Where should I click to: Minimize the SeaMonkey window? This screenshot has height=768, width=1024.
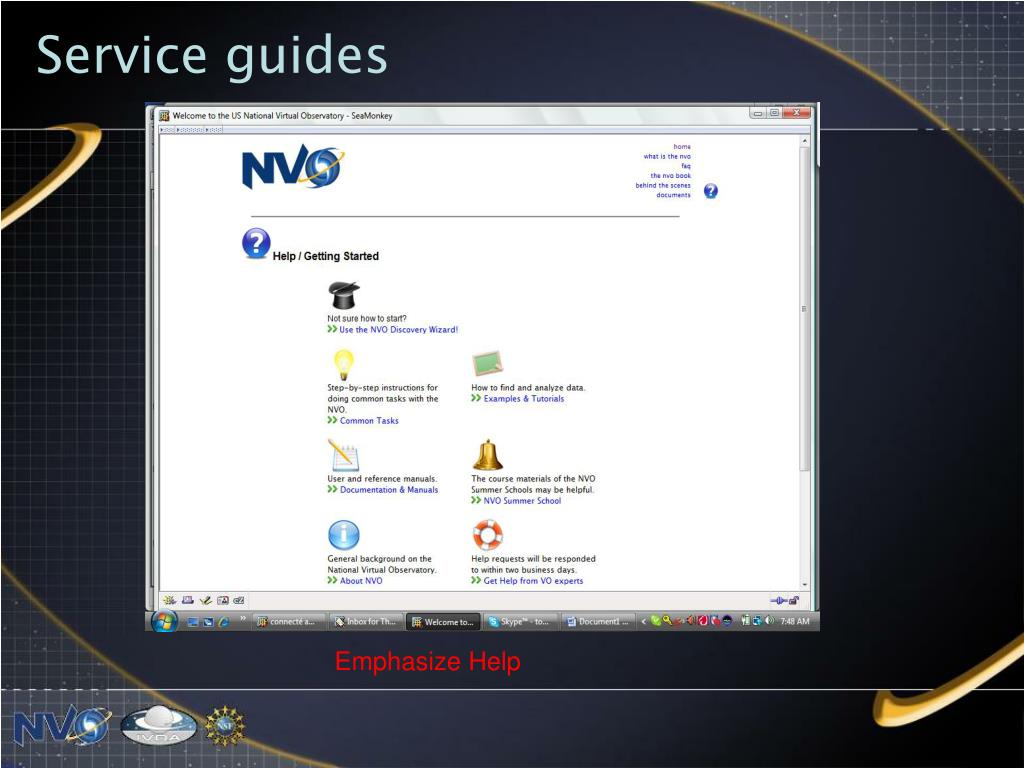758,112
